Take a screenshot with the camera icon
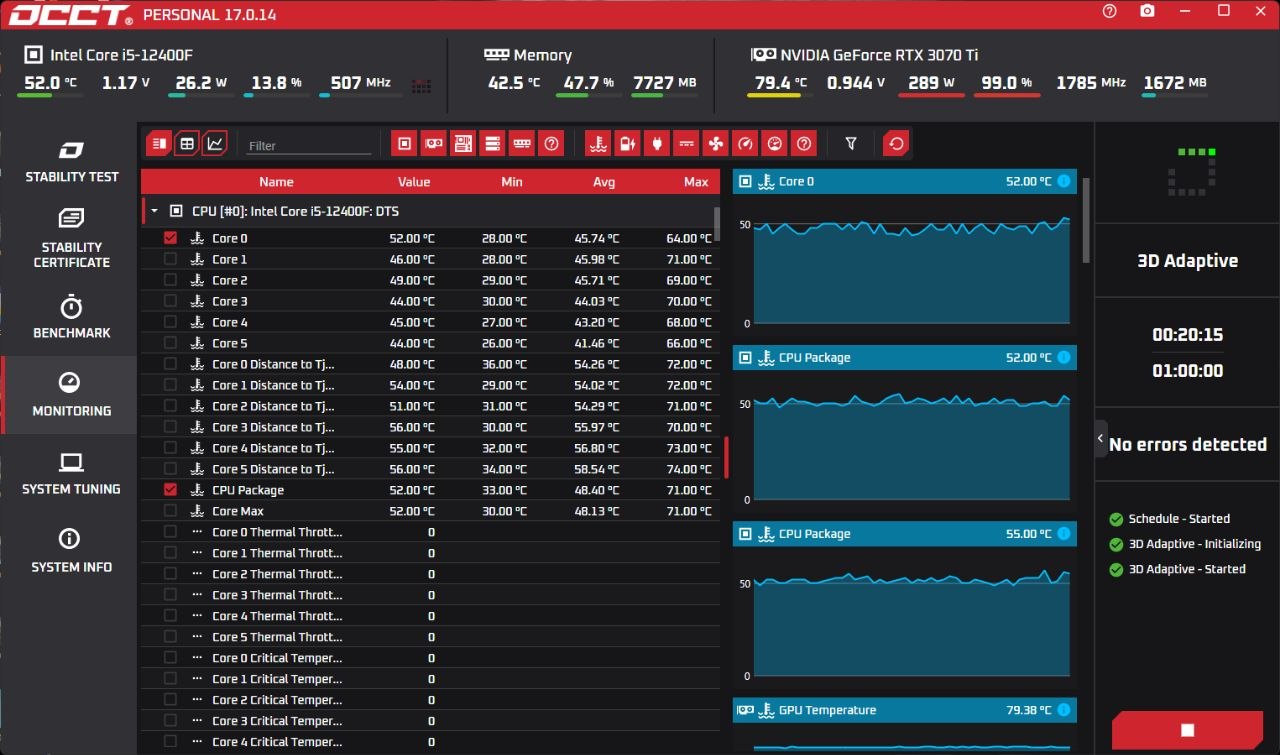1280x755 pixels. tap(1147, 11)
